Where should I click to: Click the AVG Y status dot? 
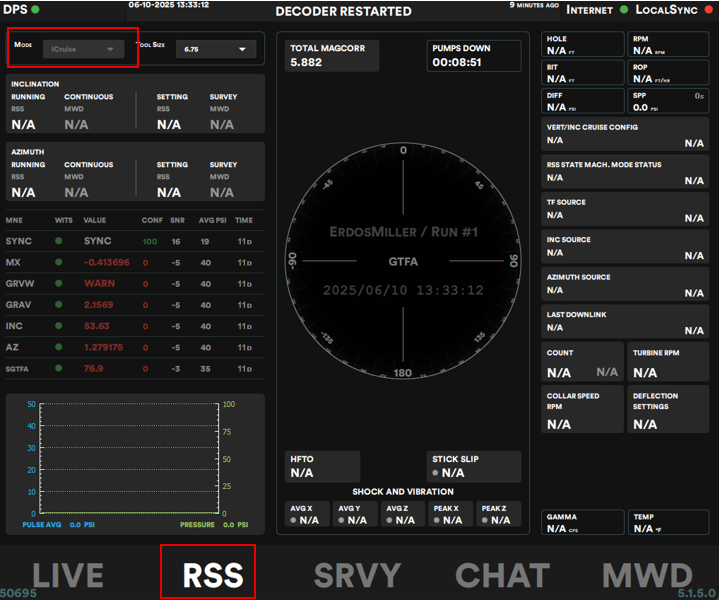click(x=341, y=520)
